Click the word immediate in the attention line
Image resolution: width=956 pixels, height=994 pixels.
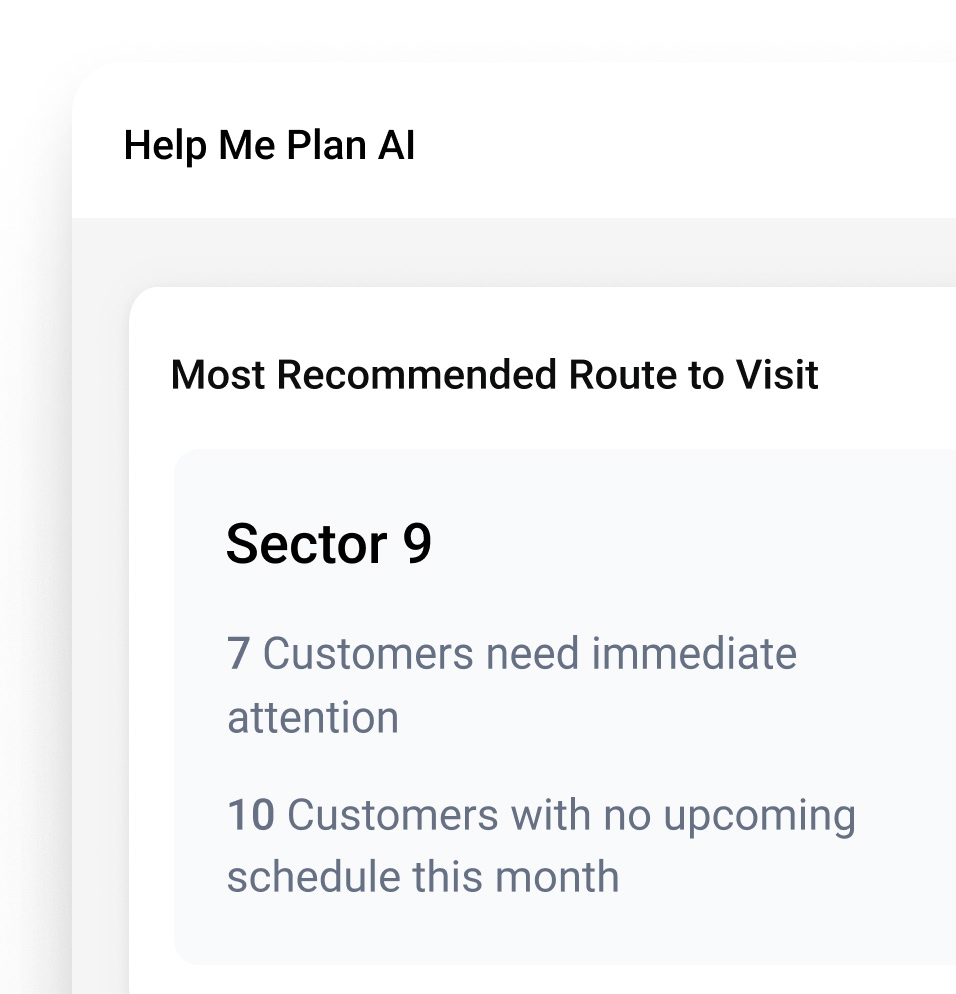[x=694, y=654]
